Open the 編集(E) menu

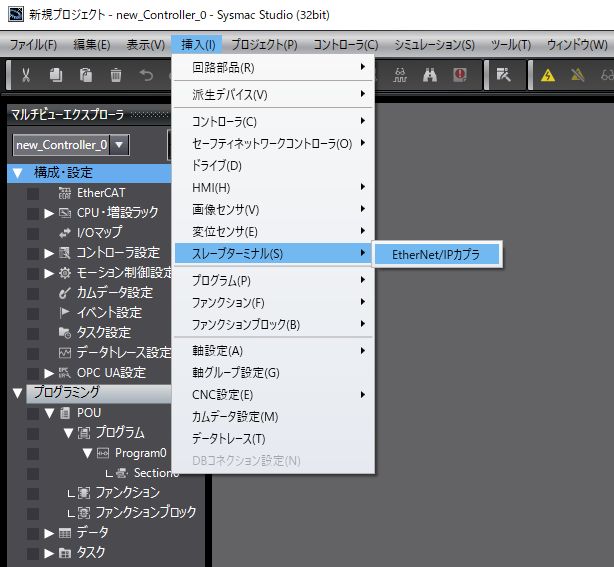pyautogui.click(x=92, y=44)
